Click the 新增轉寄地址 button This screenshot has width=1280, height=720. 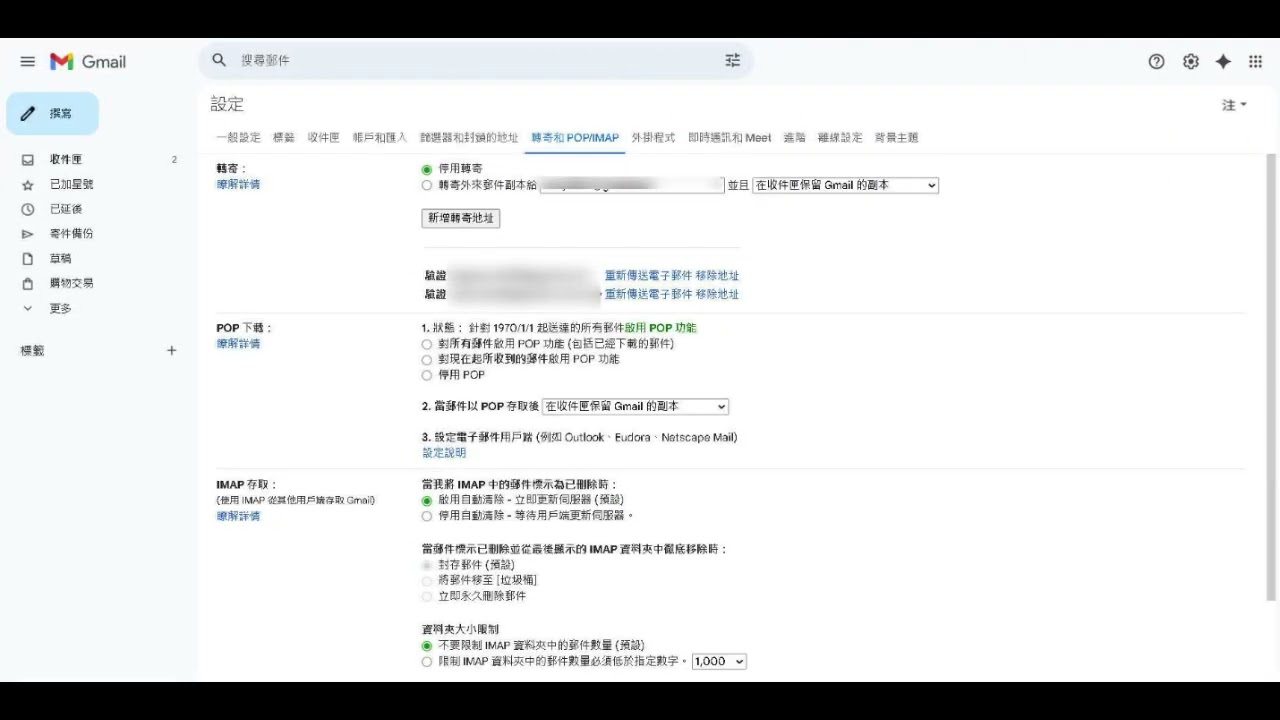point(461,218)
